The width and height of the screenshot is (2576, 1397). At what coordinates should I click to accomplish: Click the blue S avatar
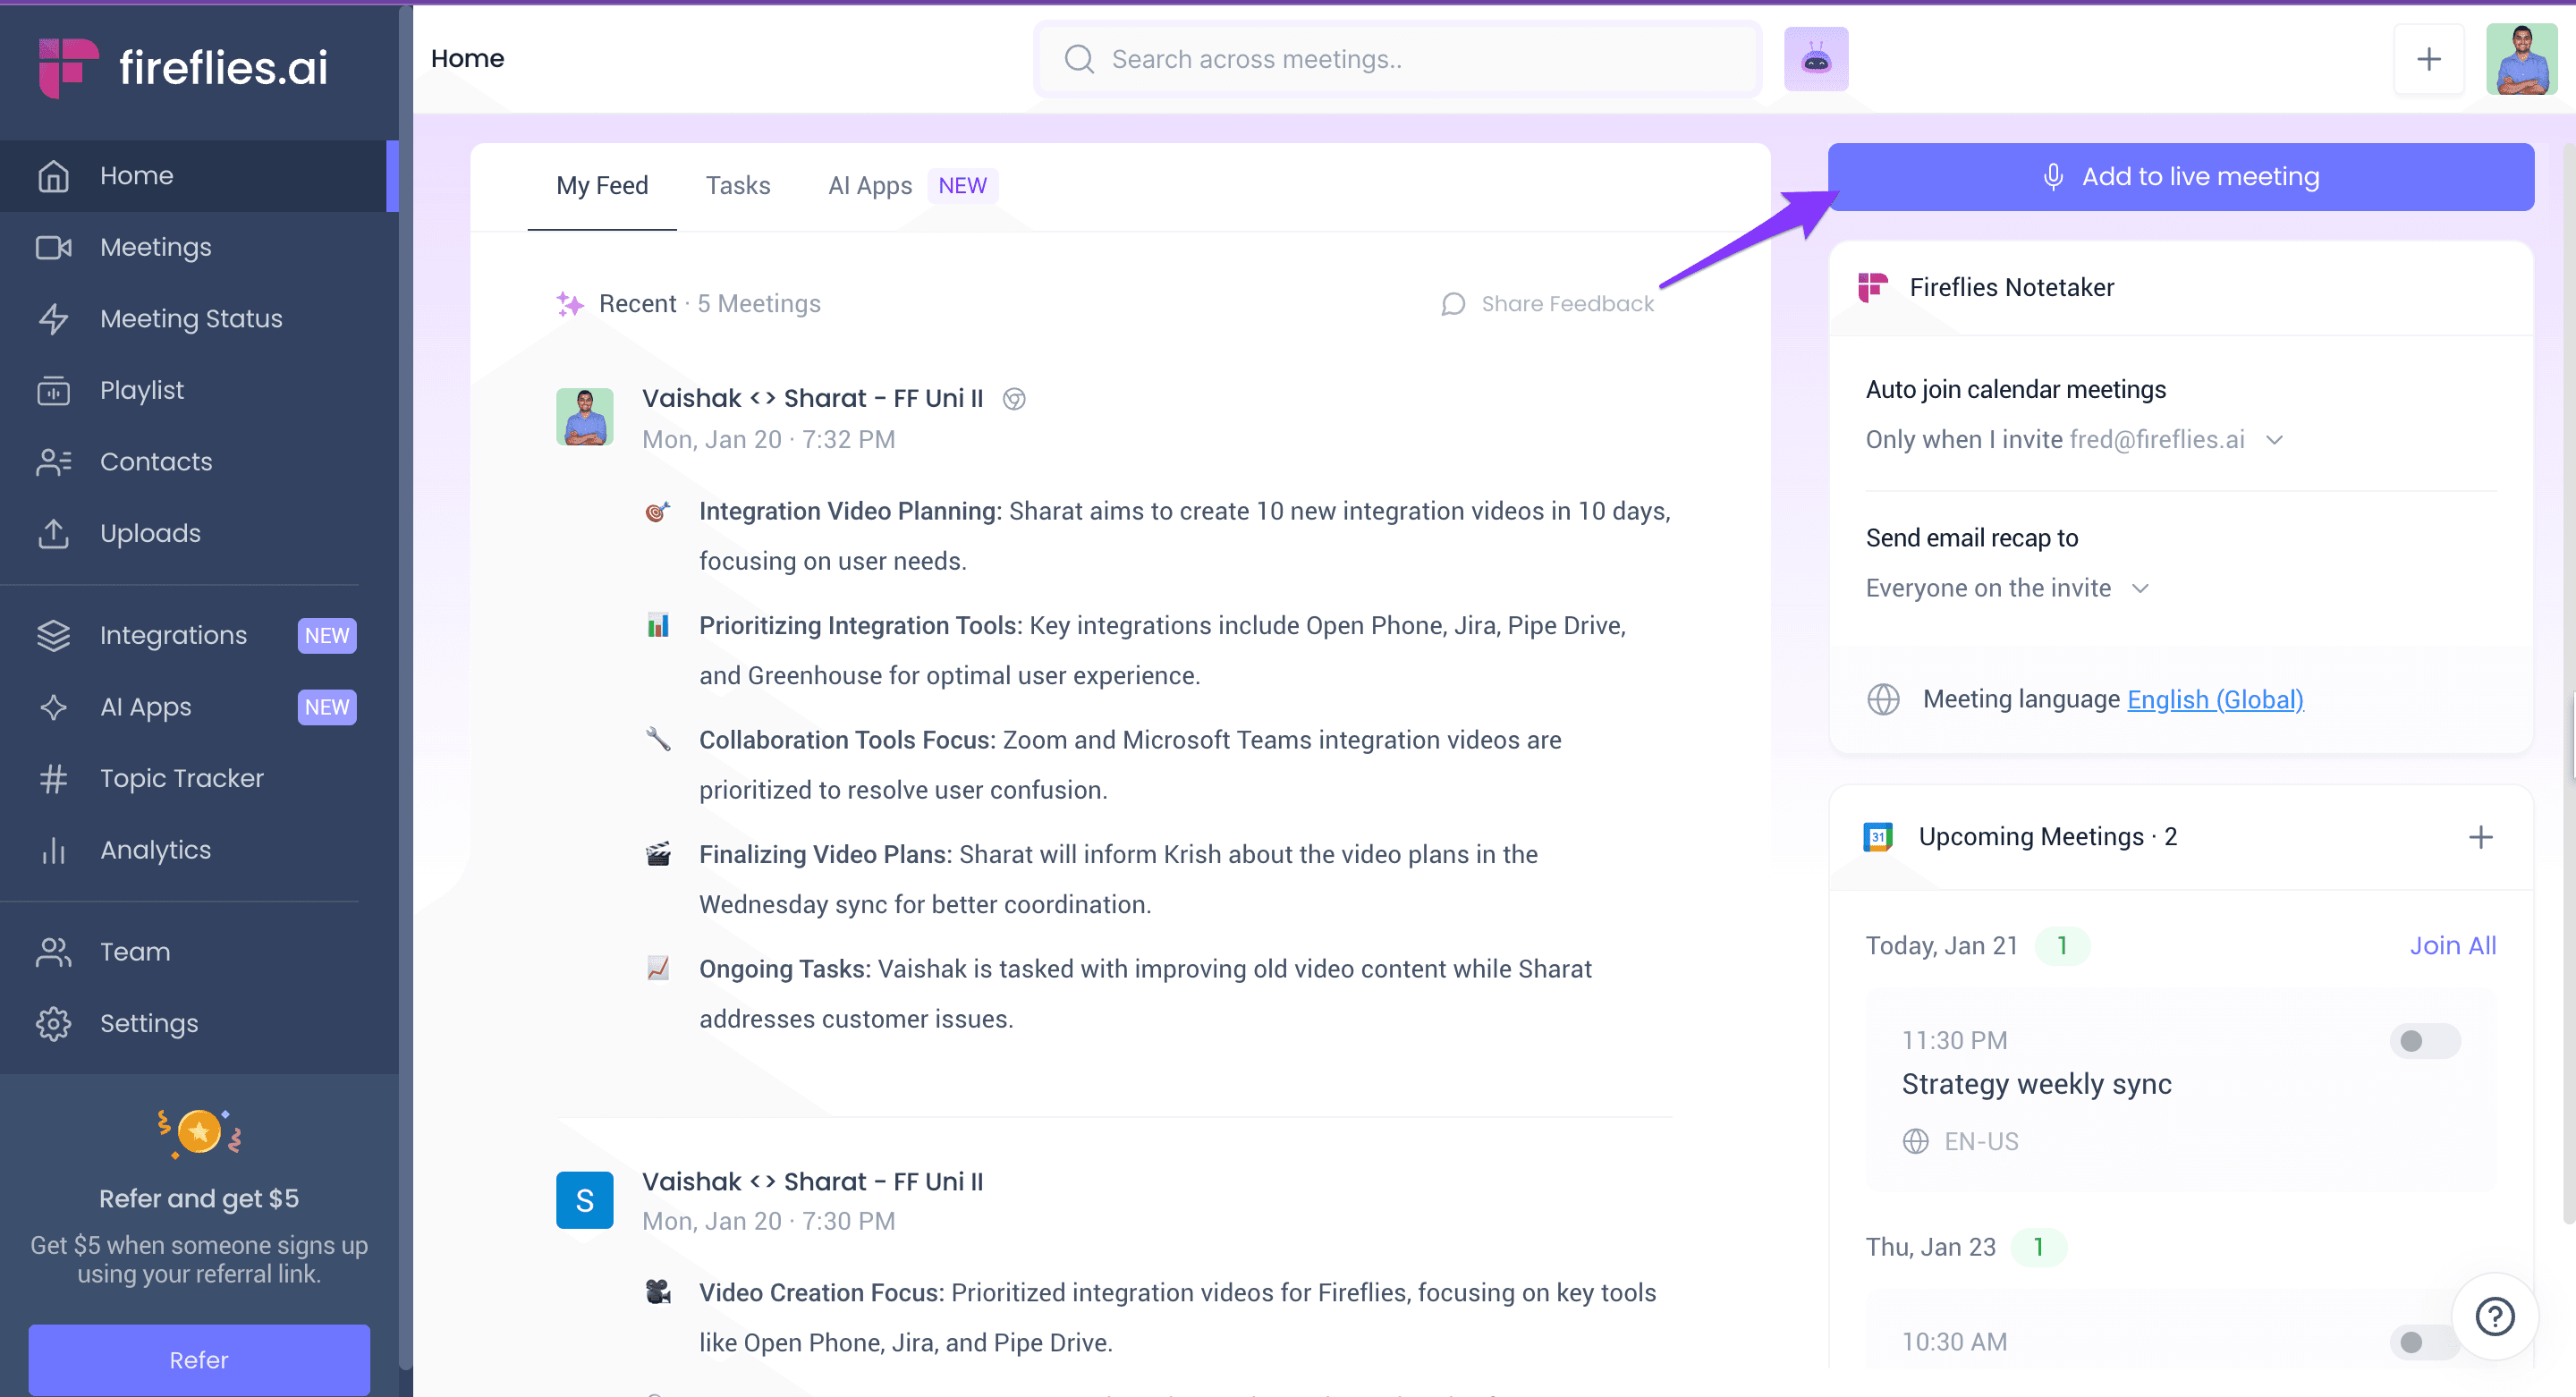[584, 1200]
